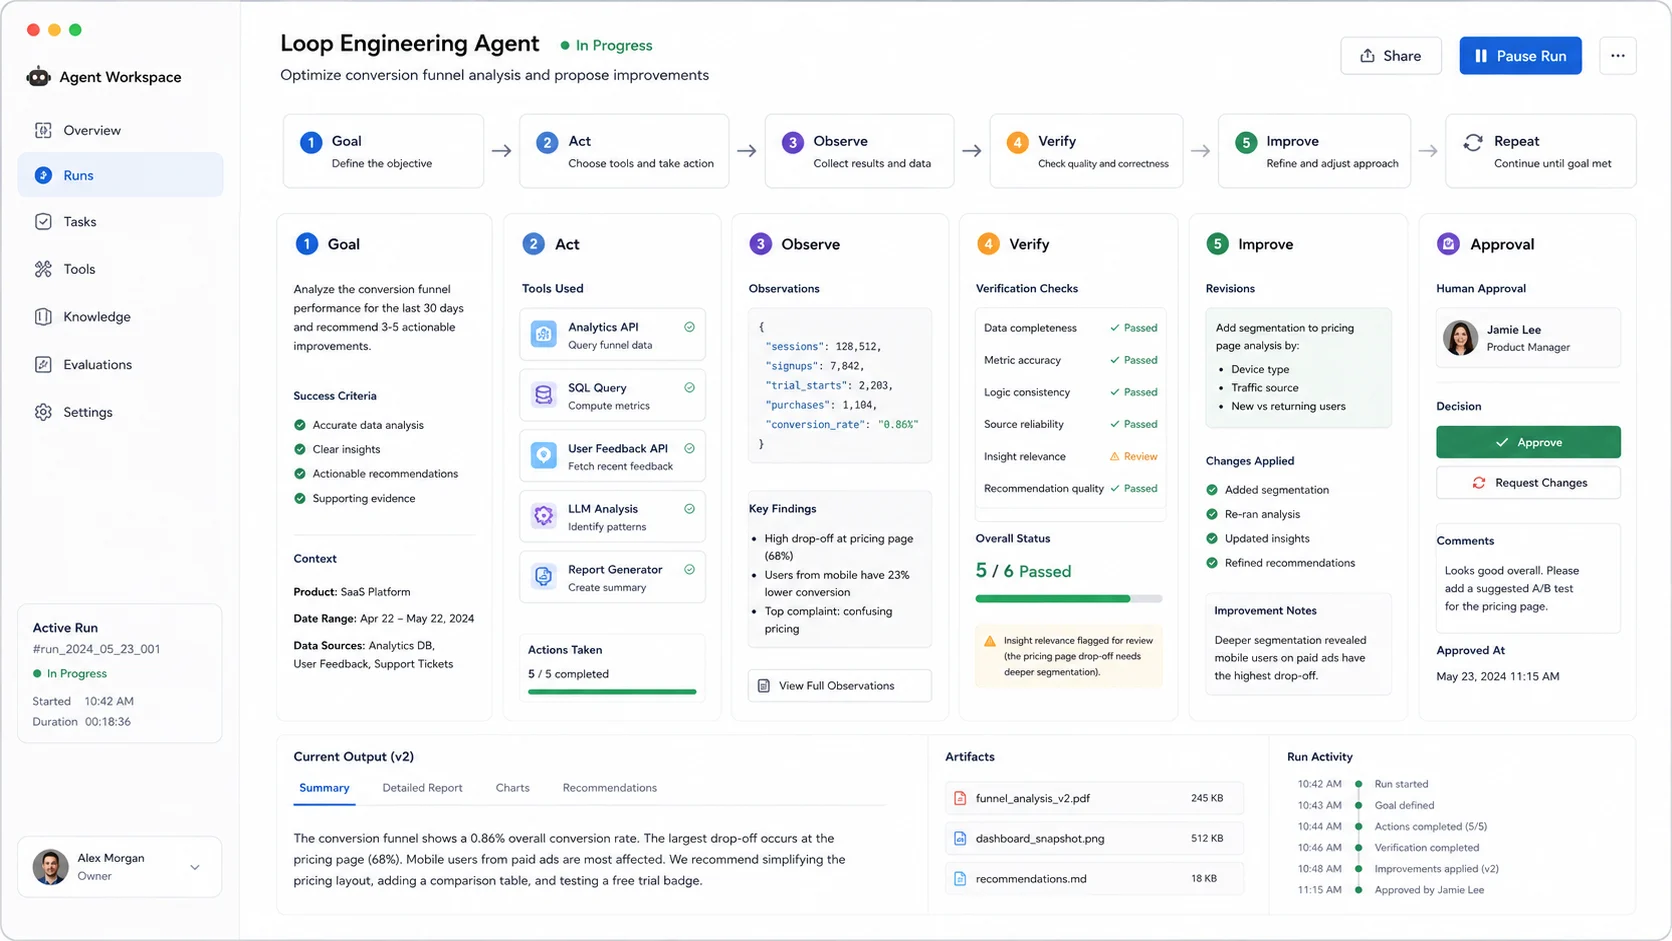Open the Settings gear icon
Image resolution: width=1672 pixels, height=941 pixels.
click(x=43, y=412)
